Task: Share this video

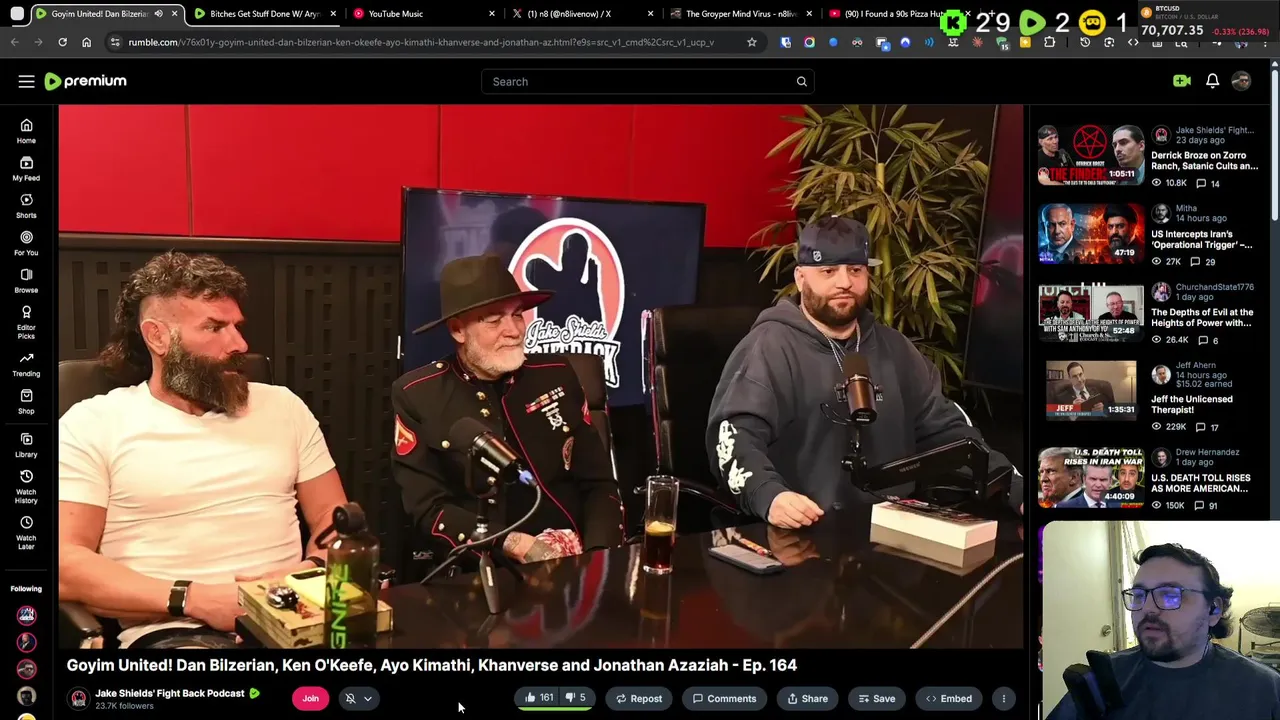Action: 807,699
